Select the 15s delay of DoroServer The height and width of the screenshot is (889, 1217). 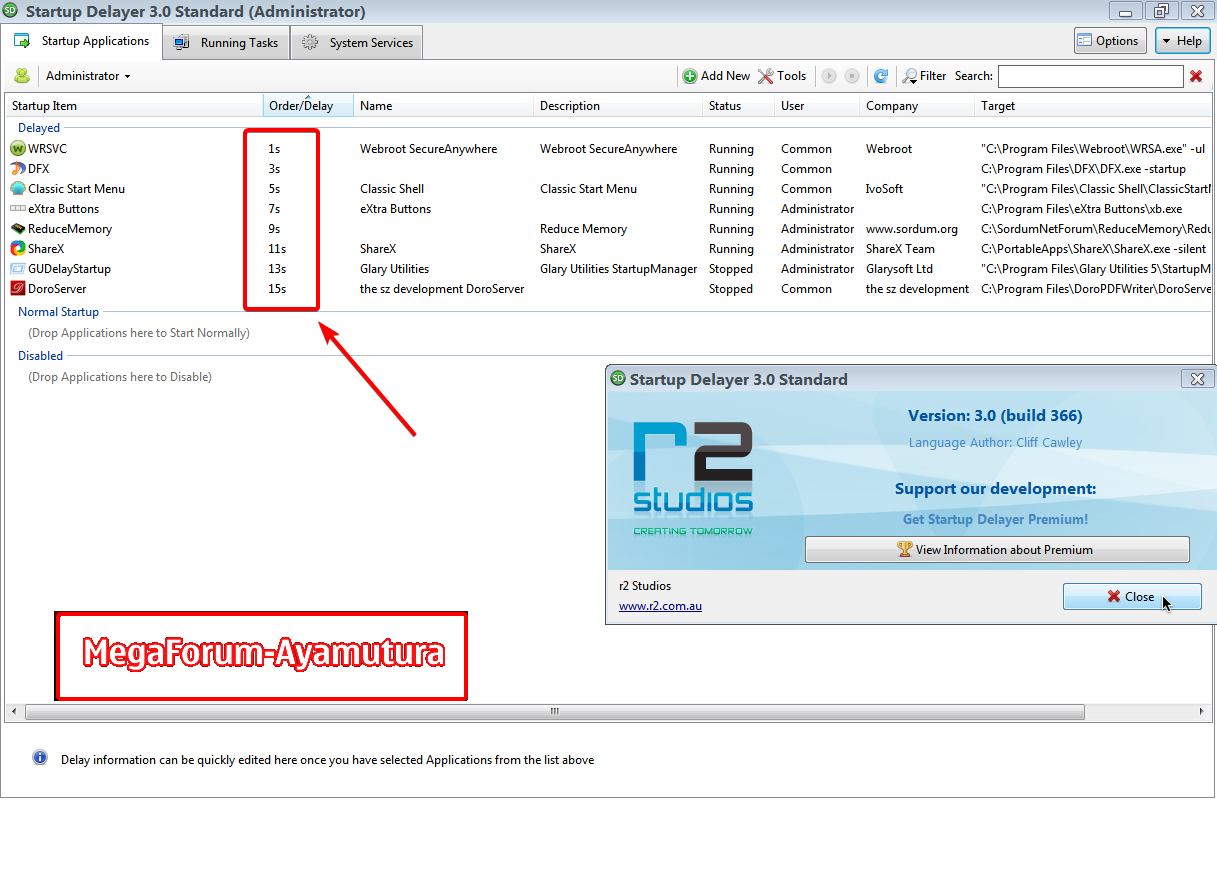click(277, 289)
